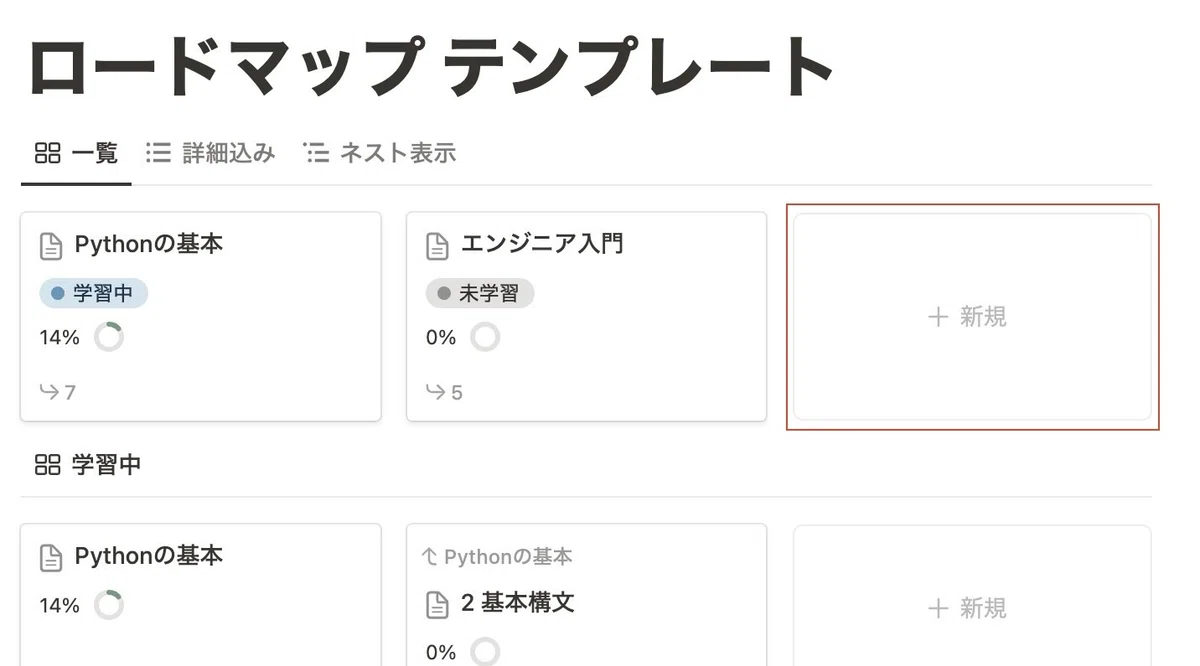
Task: Click the sub-item arrow icon showing 7
Action: pyautogui.click(x=49, y=392)
